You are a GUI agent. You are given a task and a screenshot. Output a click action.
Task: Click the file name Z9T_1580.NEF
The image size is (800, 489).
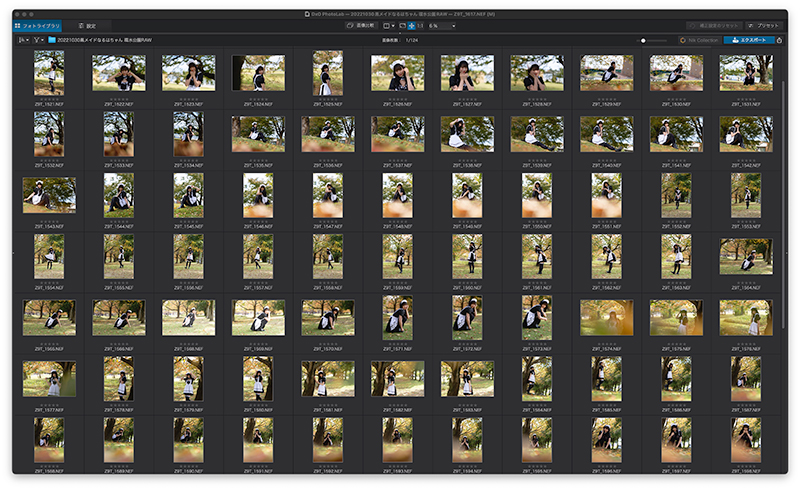258,410
